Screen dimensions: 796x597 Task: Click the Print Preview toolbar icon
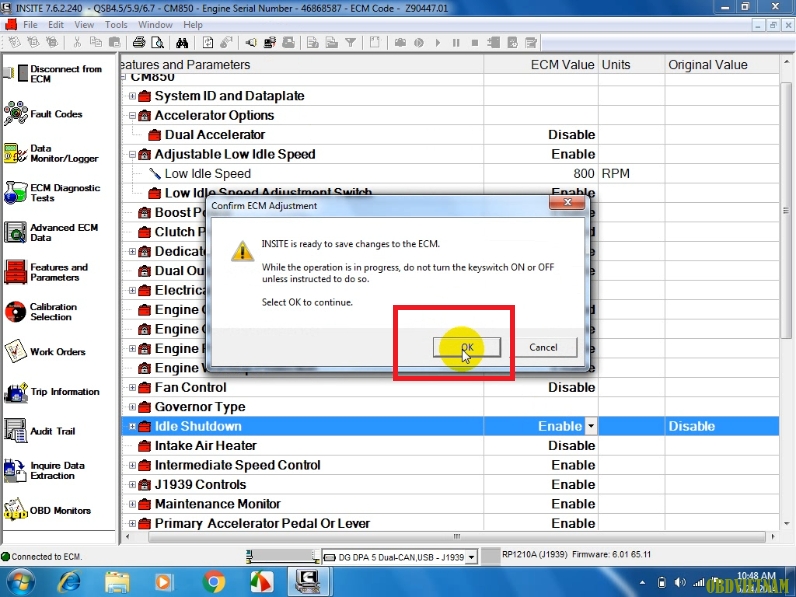(157, 43)
